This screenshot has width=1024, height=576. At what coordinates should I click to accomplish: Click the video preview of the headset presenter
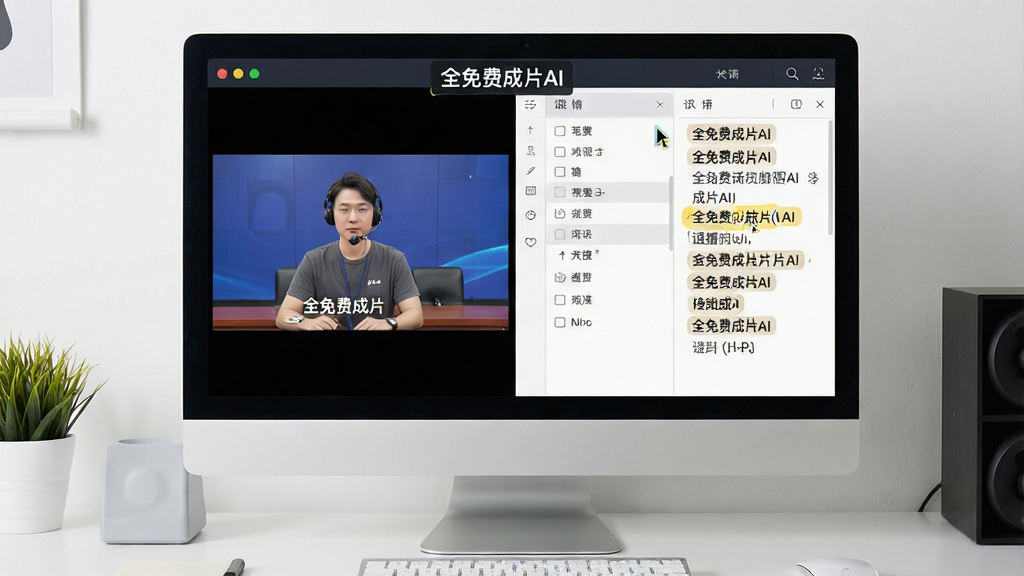360,242
